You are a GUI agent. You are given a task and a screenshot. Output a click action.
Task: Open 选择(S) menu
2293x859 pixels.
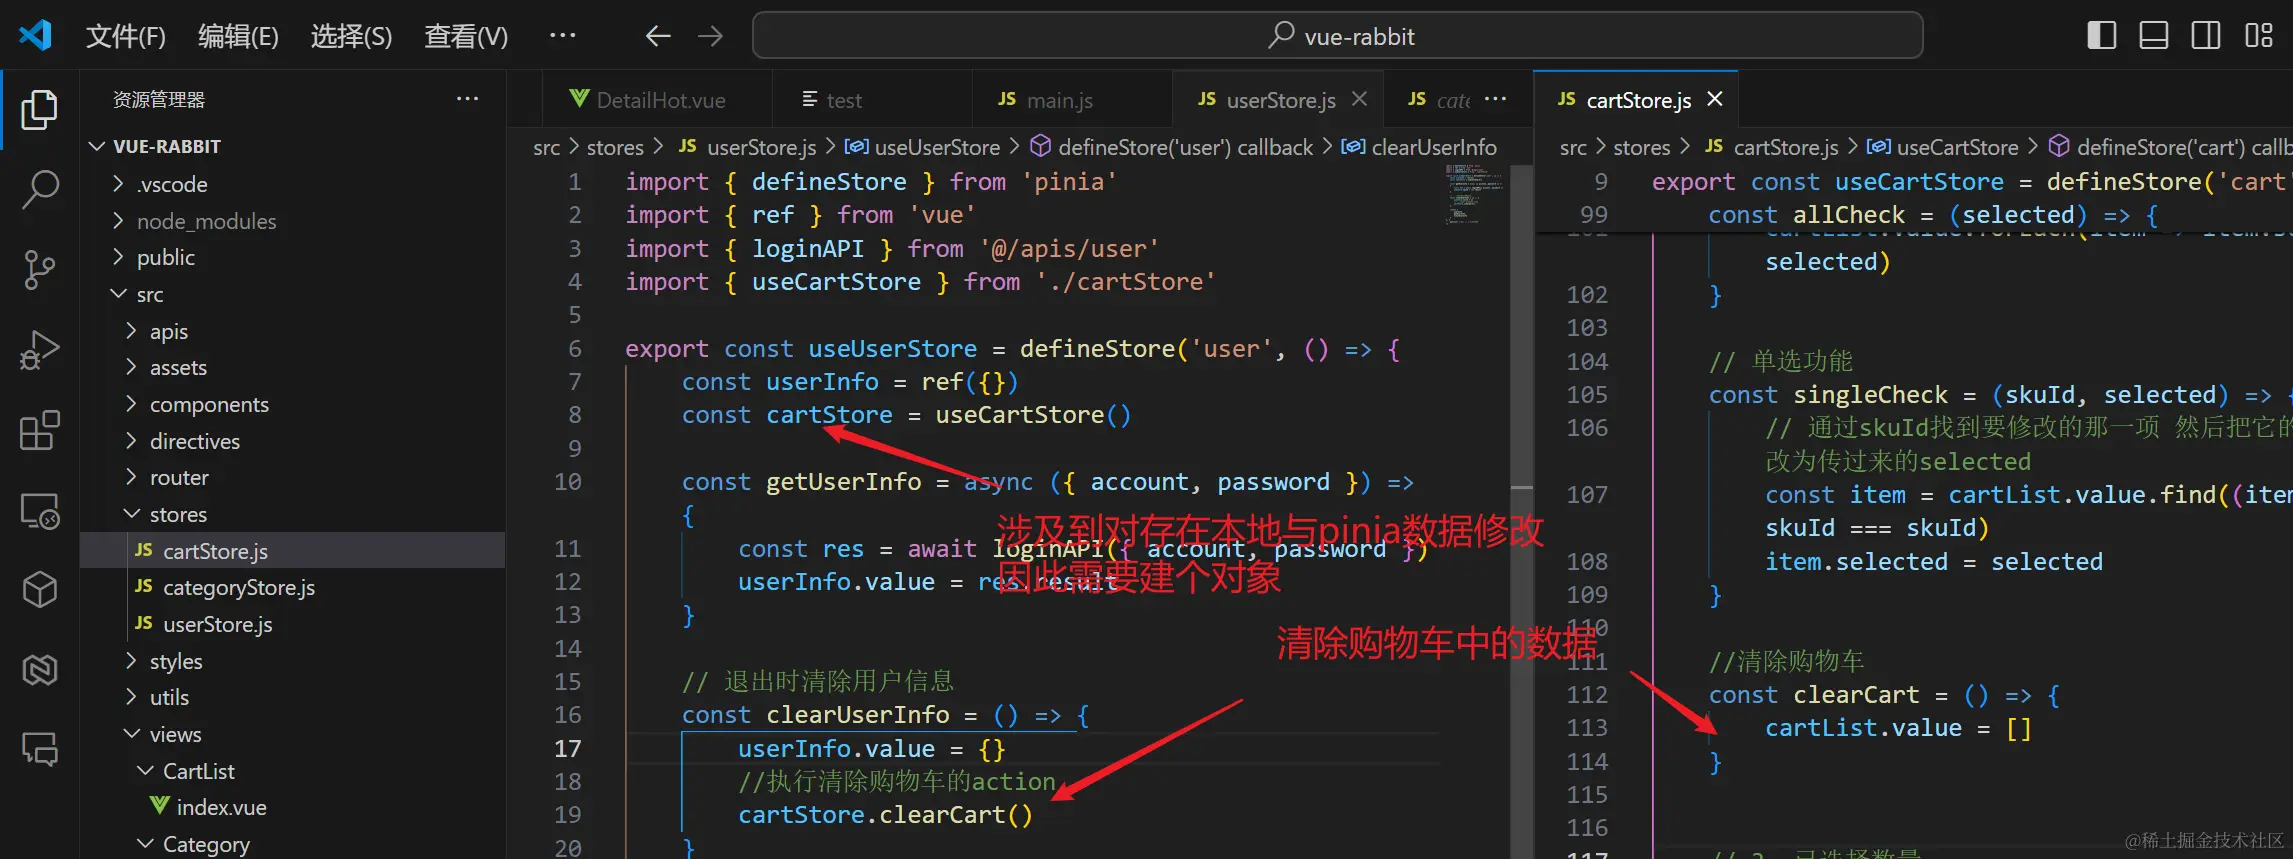coord(351,37)
